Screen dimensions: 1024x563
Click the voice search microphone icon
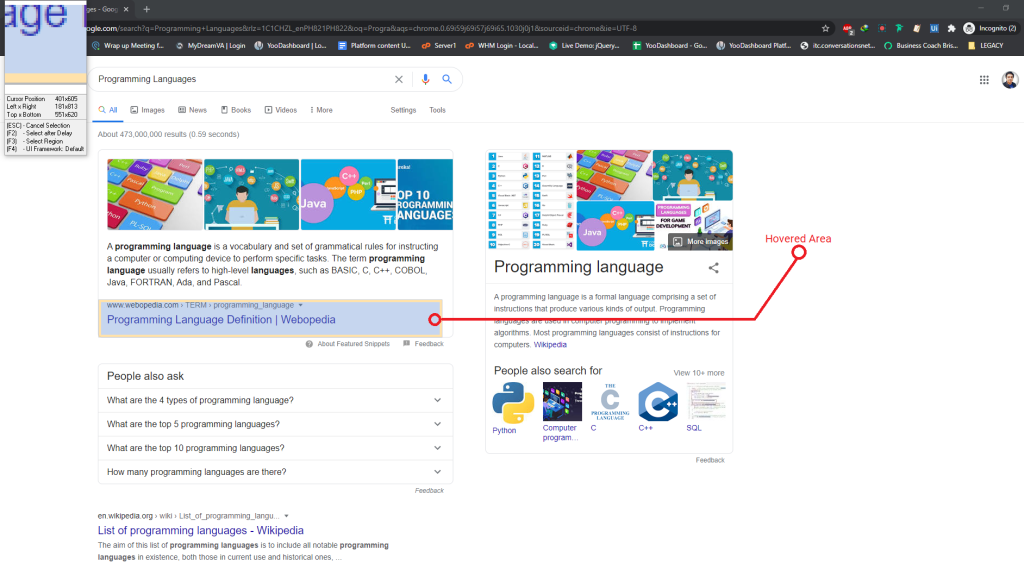click(x=425, y=79)
